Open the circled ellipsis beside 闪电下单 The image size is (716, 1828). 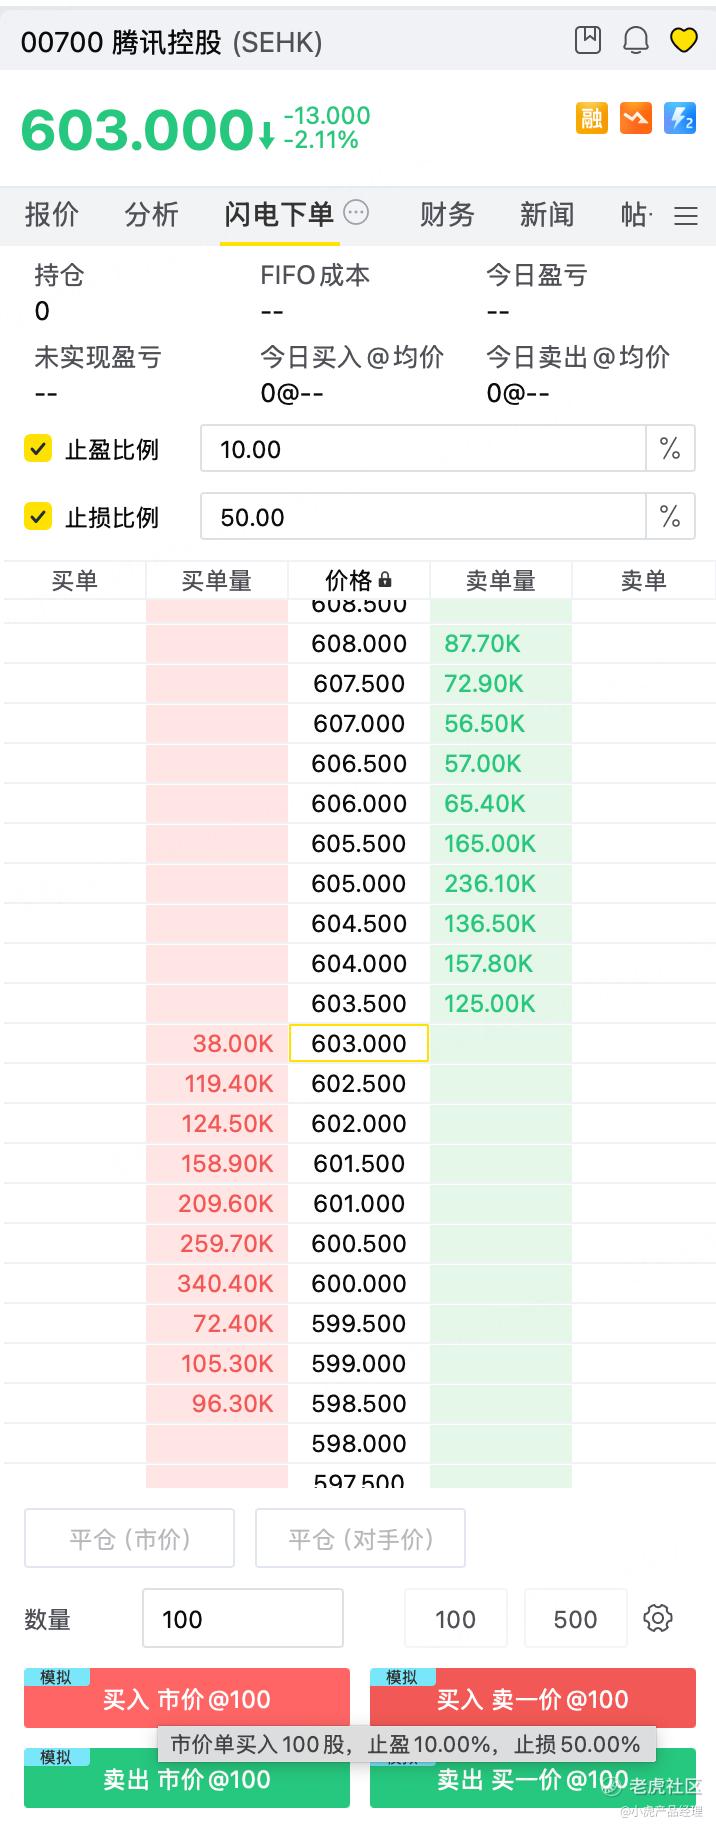pos(356,212)
